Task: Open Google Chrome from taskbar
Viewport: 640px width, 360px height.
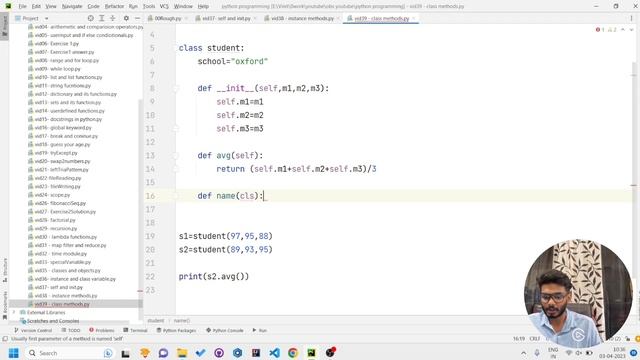Action: (x=293, y=353)
